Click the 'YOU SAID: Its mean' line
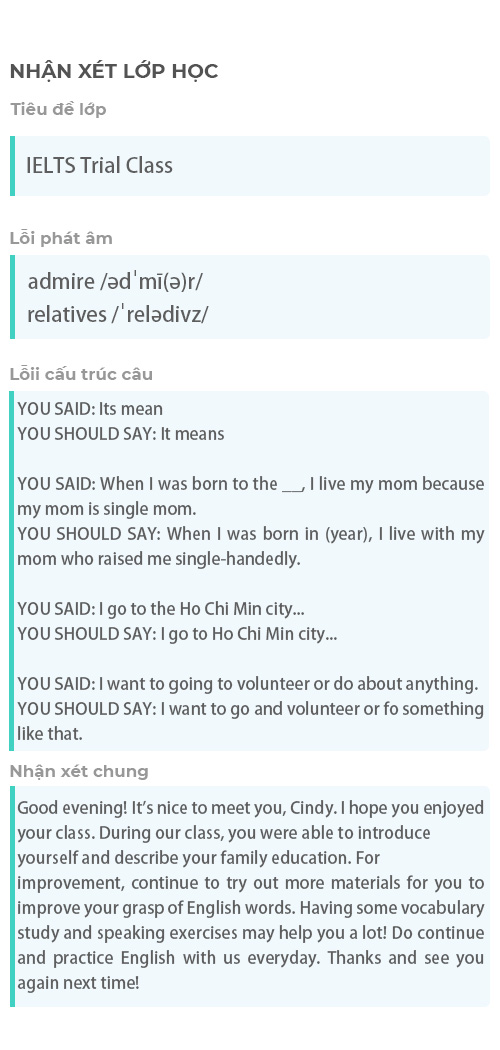Screen dimensions: 500x1050 click(90, 409)
